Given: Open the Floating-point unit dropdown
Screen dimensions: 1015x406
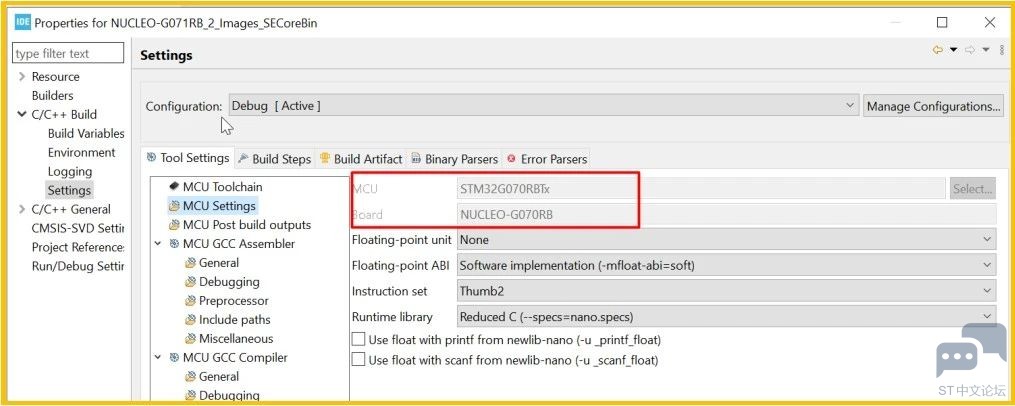Looking at the screenshot, I should pos(726,240).
